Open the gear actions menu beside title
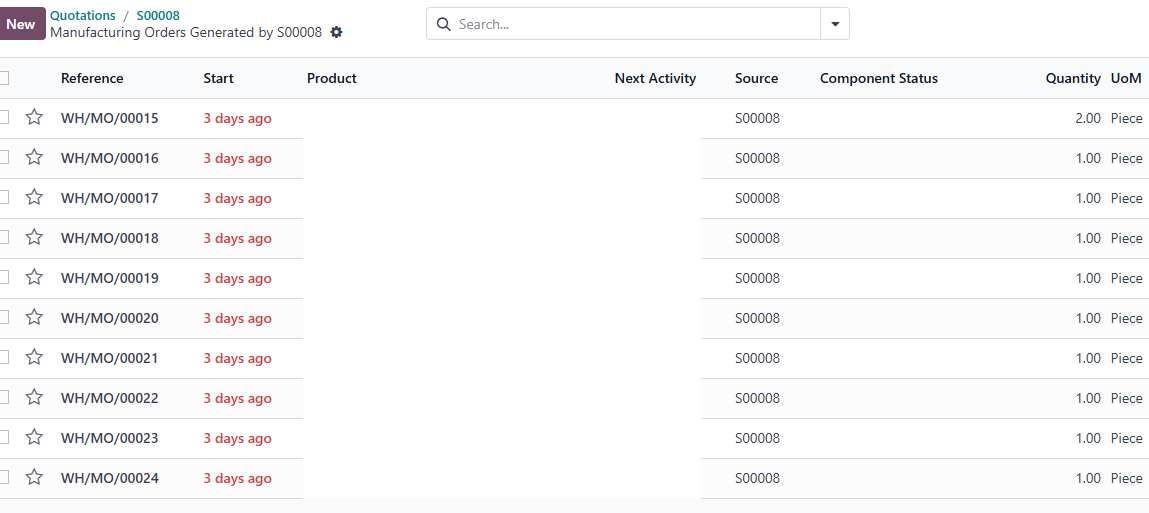 (x=336, y=32)
